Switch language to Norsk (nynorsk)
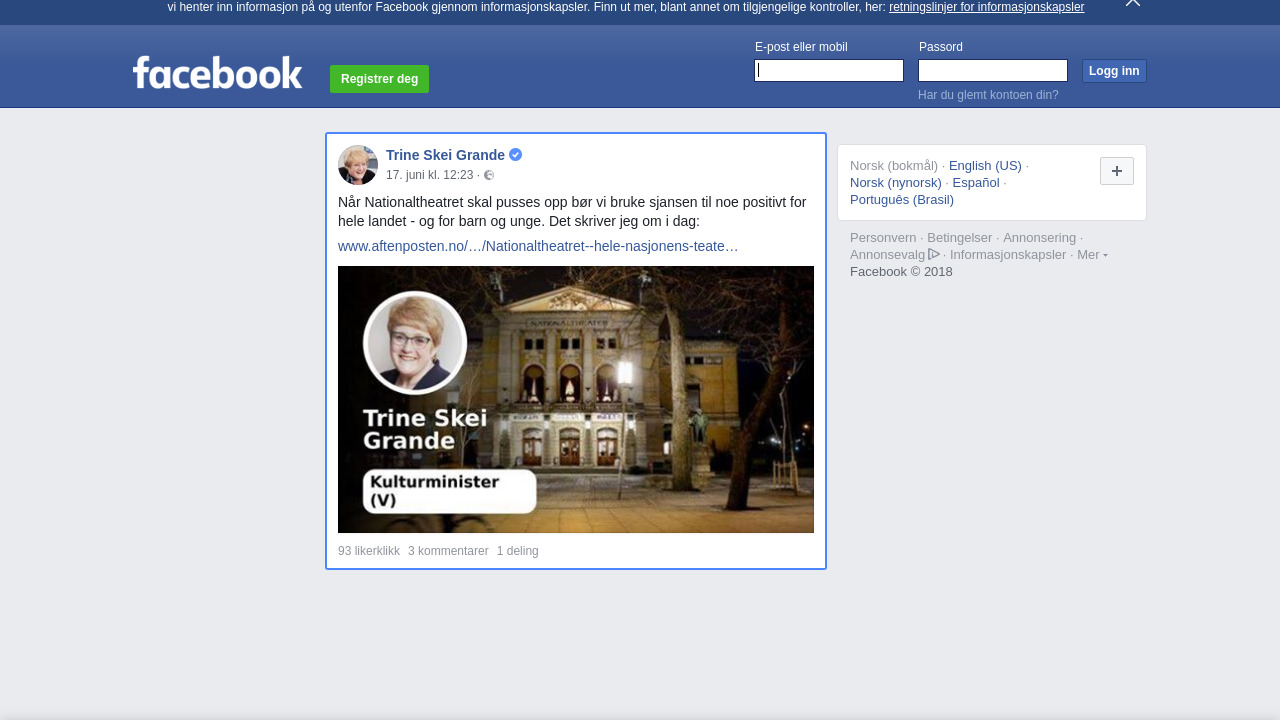Viewport: 1280px width, 720px height. tap(896, 183)
